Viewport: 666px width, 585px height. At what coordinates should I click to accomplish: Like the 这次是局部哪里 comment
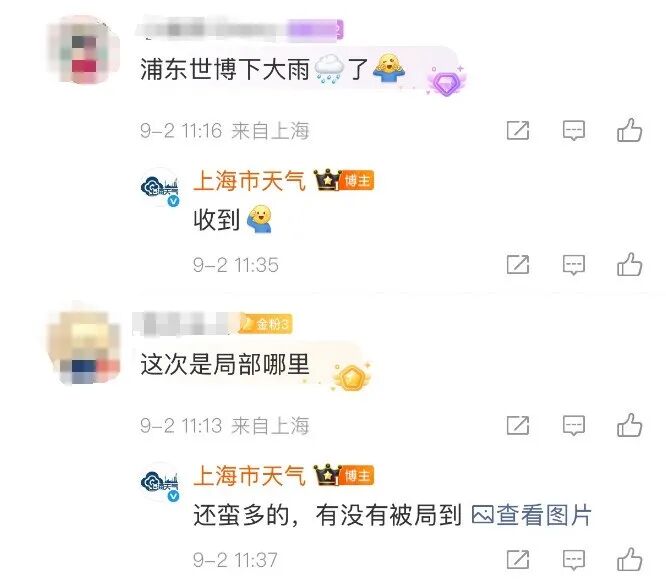[x=629, y=425]
